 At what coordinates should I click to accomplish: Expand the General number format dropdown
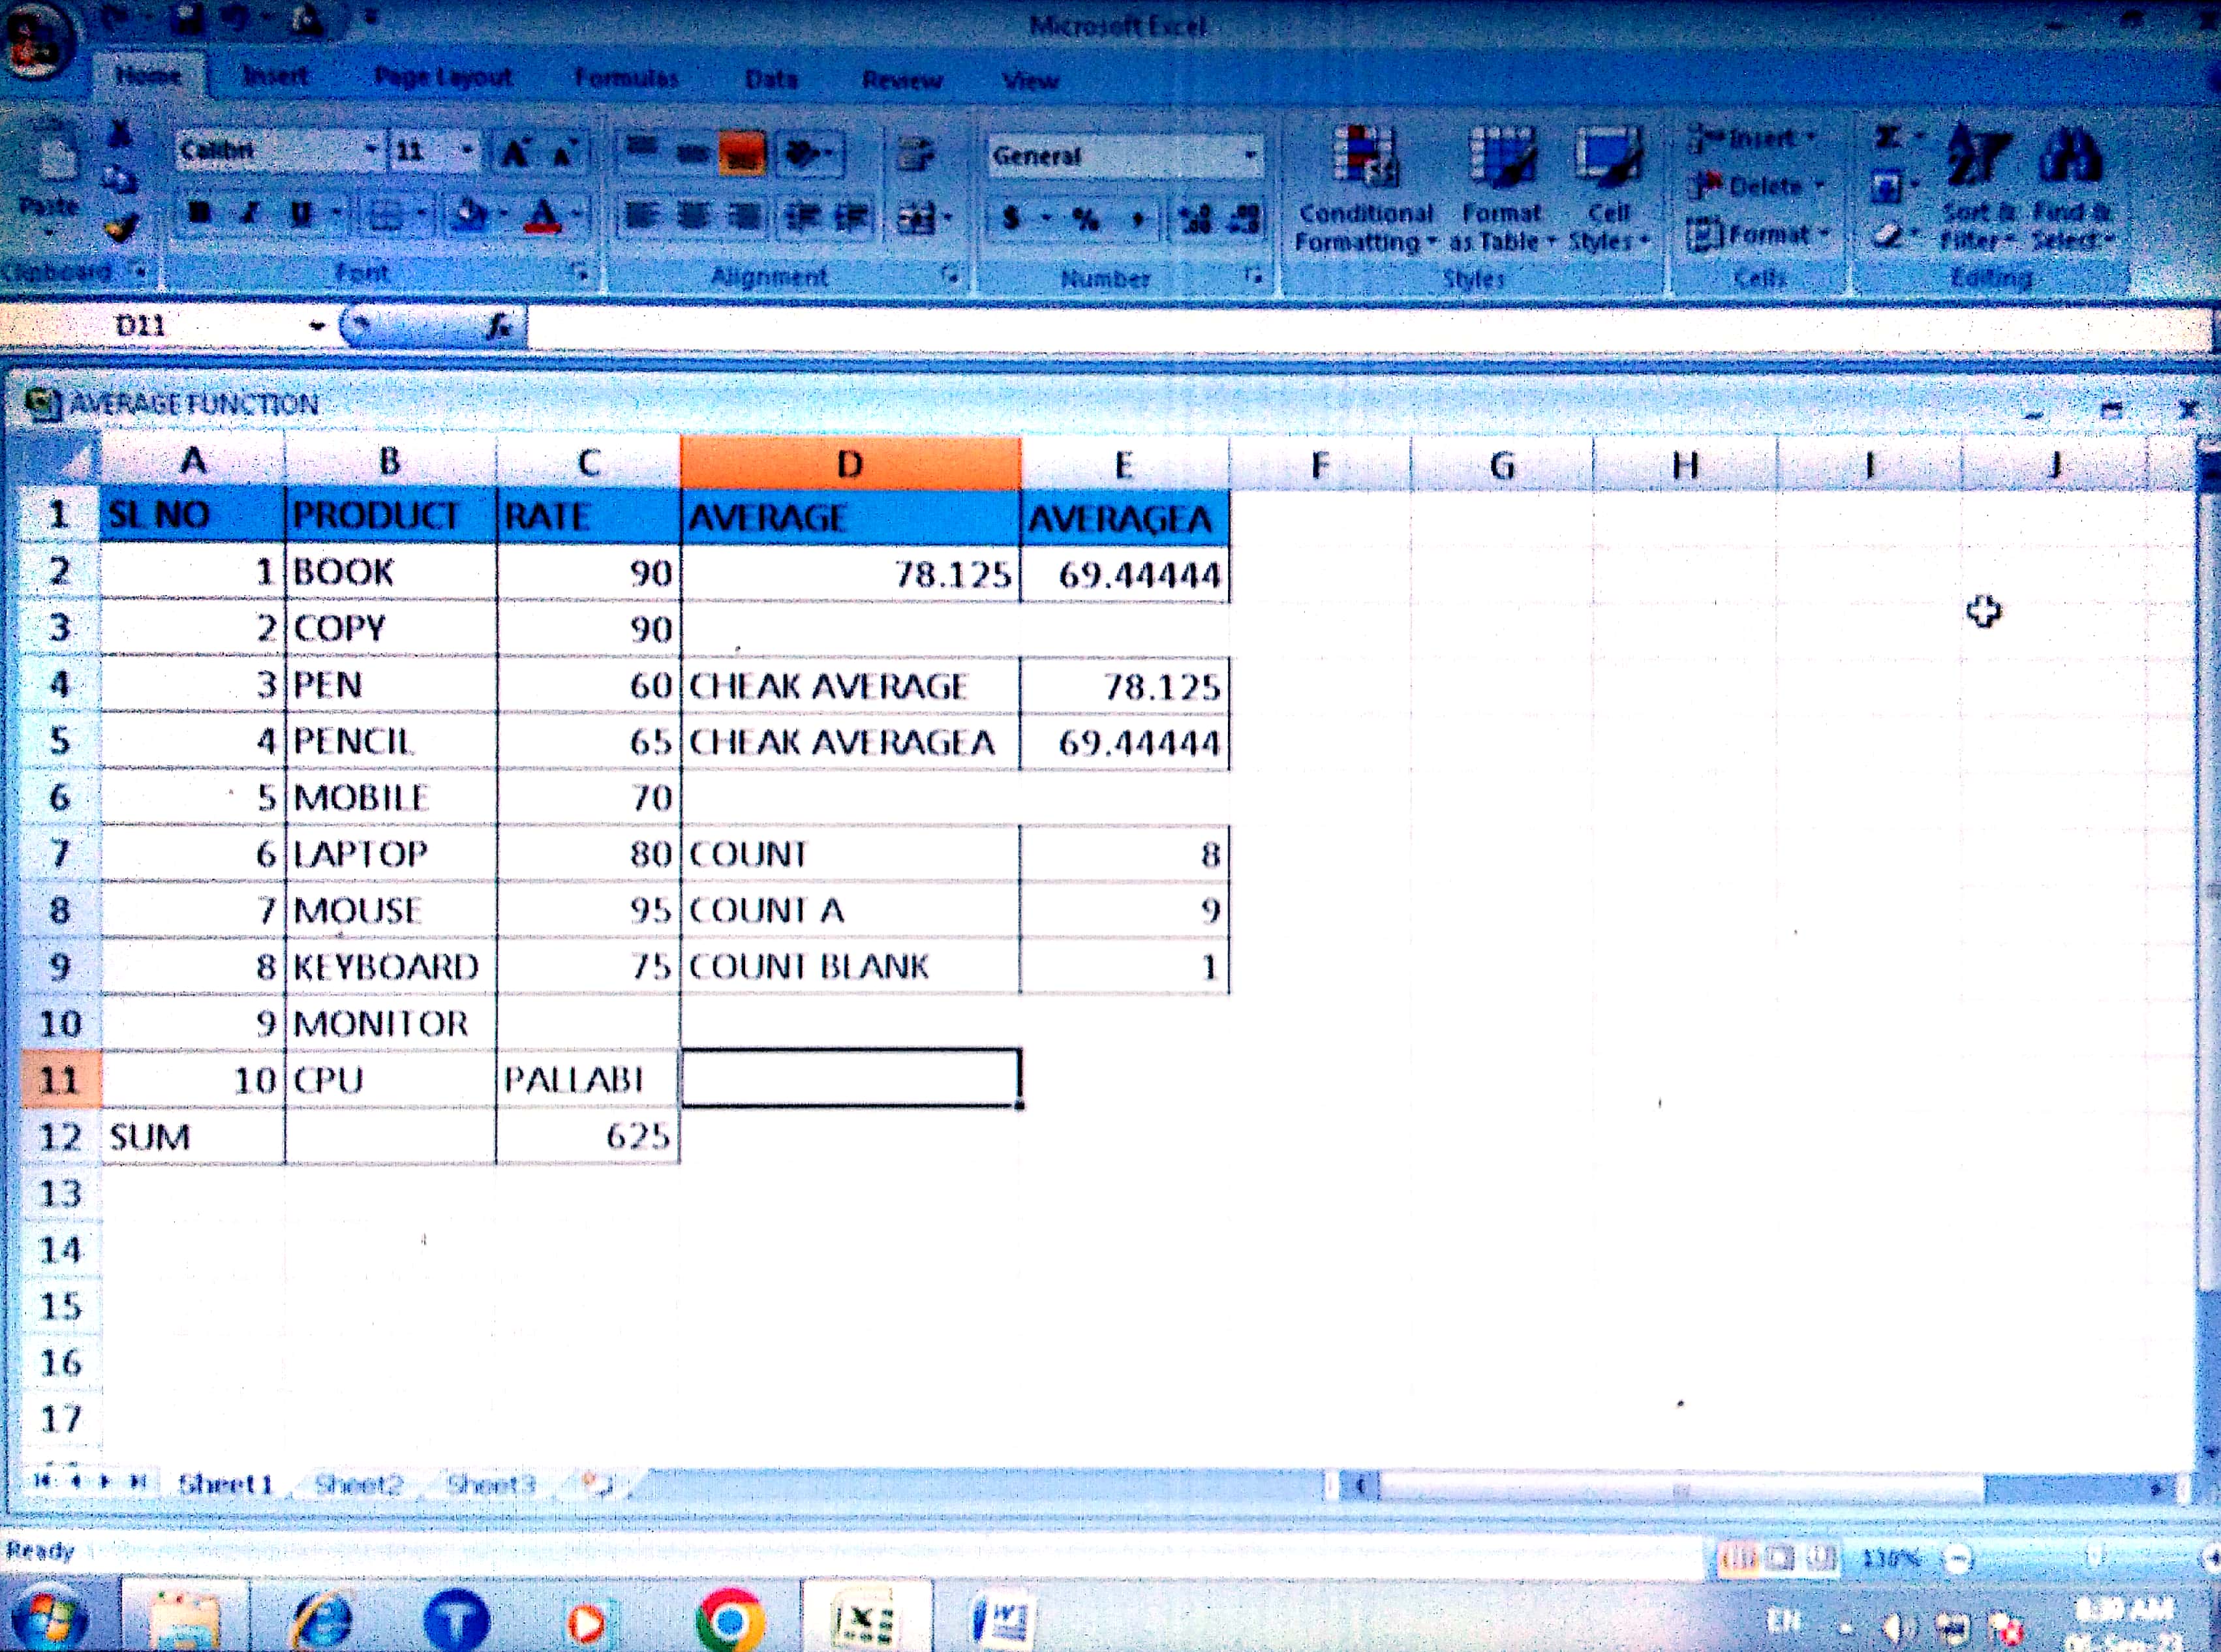tap(1250, 156)
